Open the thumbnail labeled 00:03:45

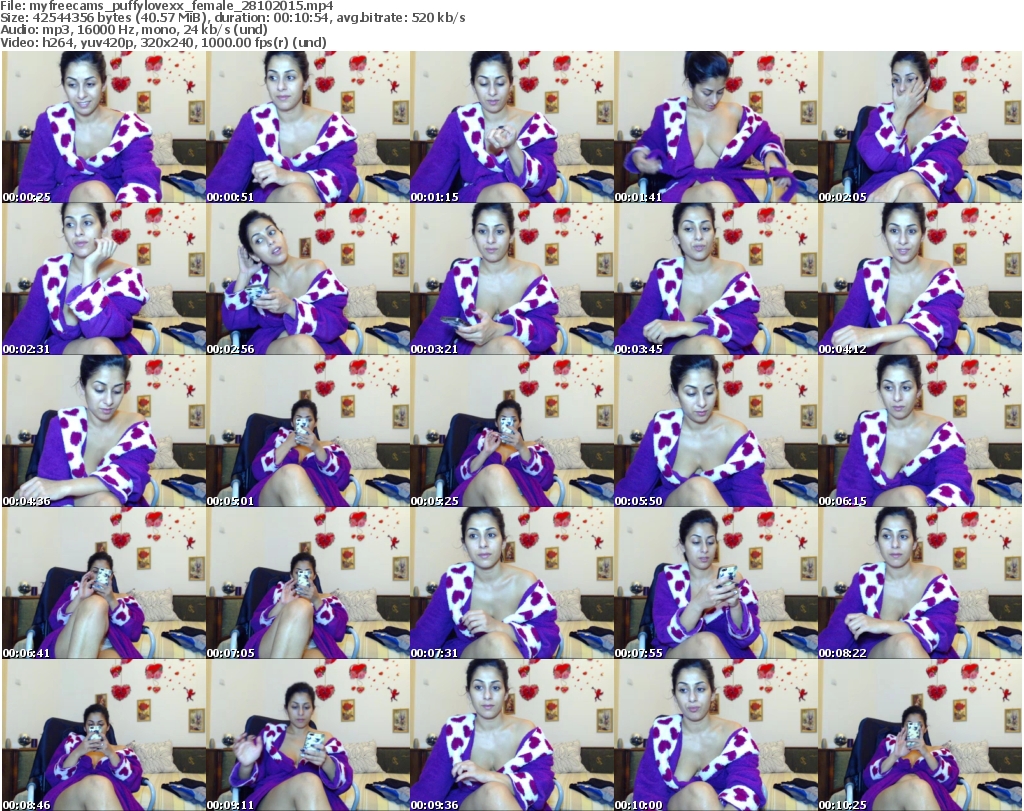[716, 279]
